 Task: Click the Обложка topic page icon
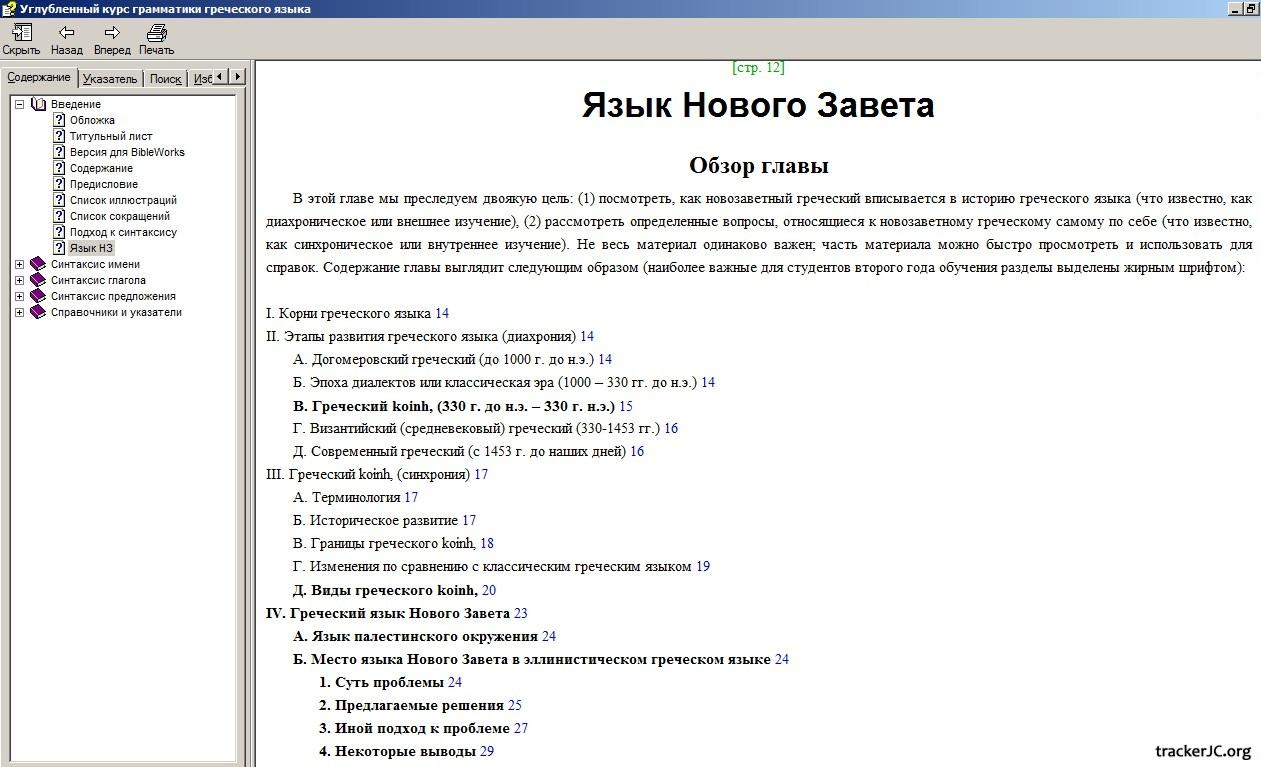point(59,120)
